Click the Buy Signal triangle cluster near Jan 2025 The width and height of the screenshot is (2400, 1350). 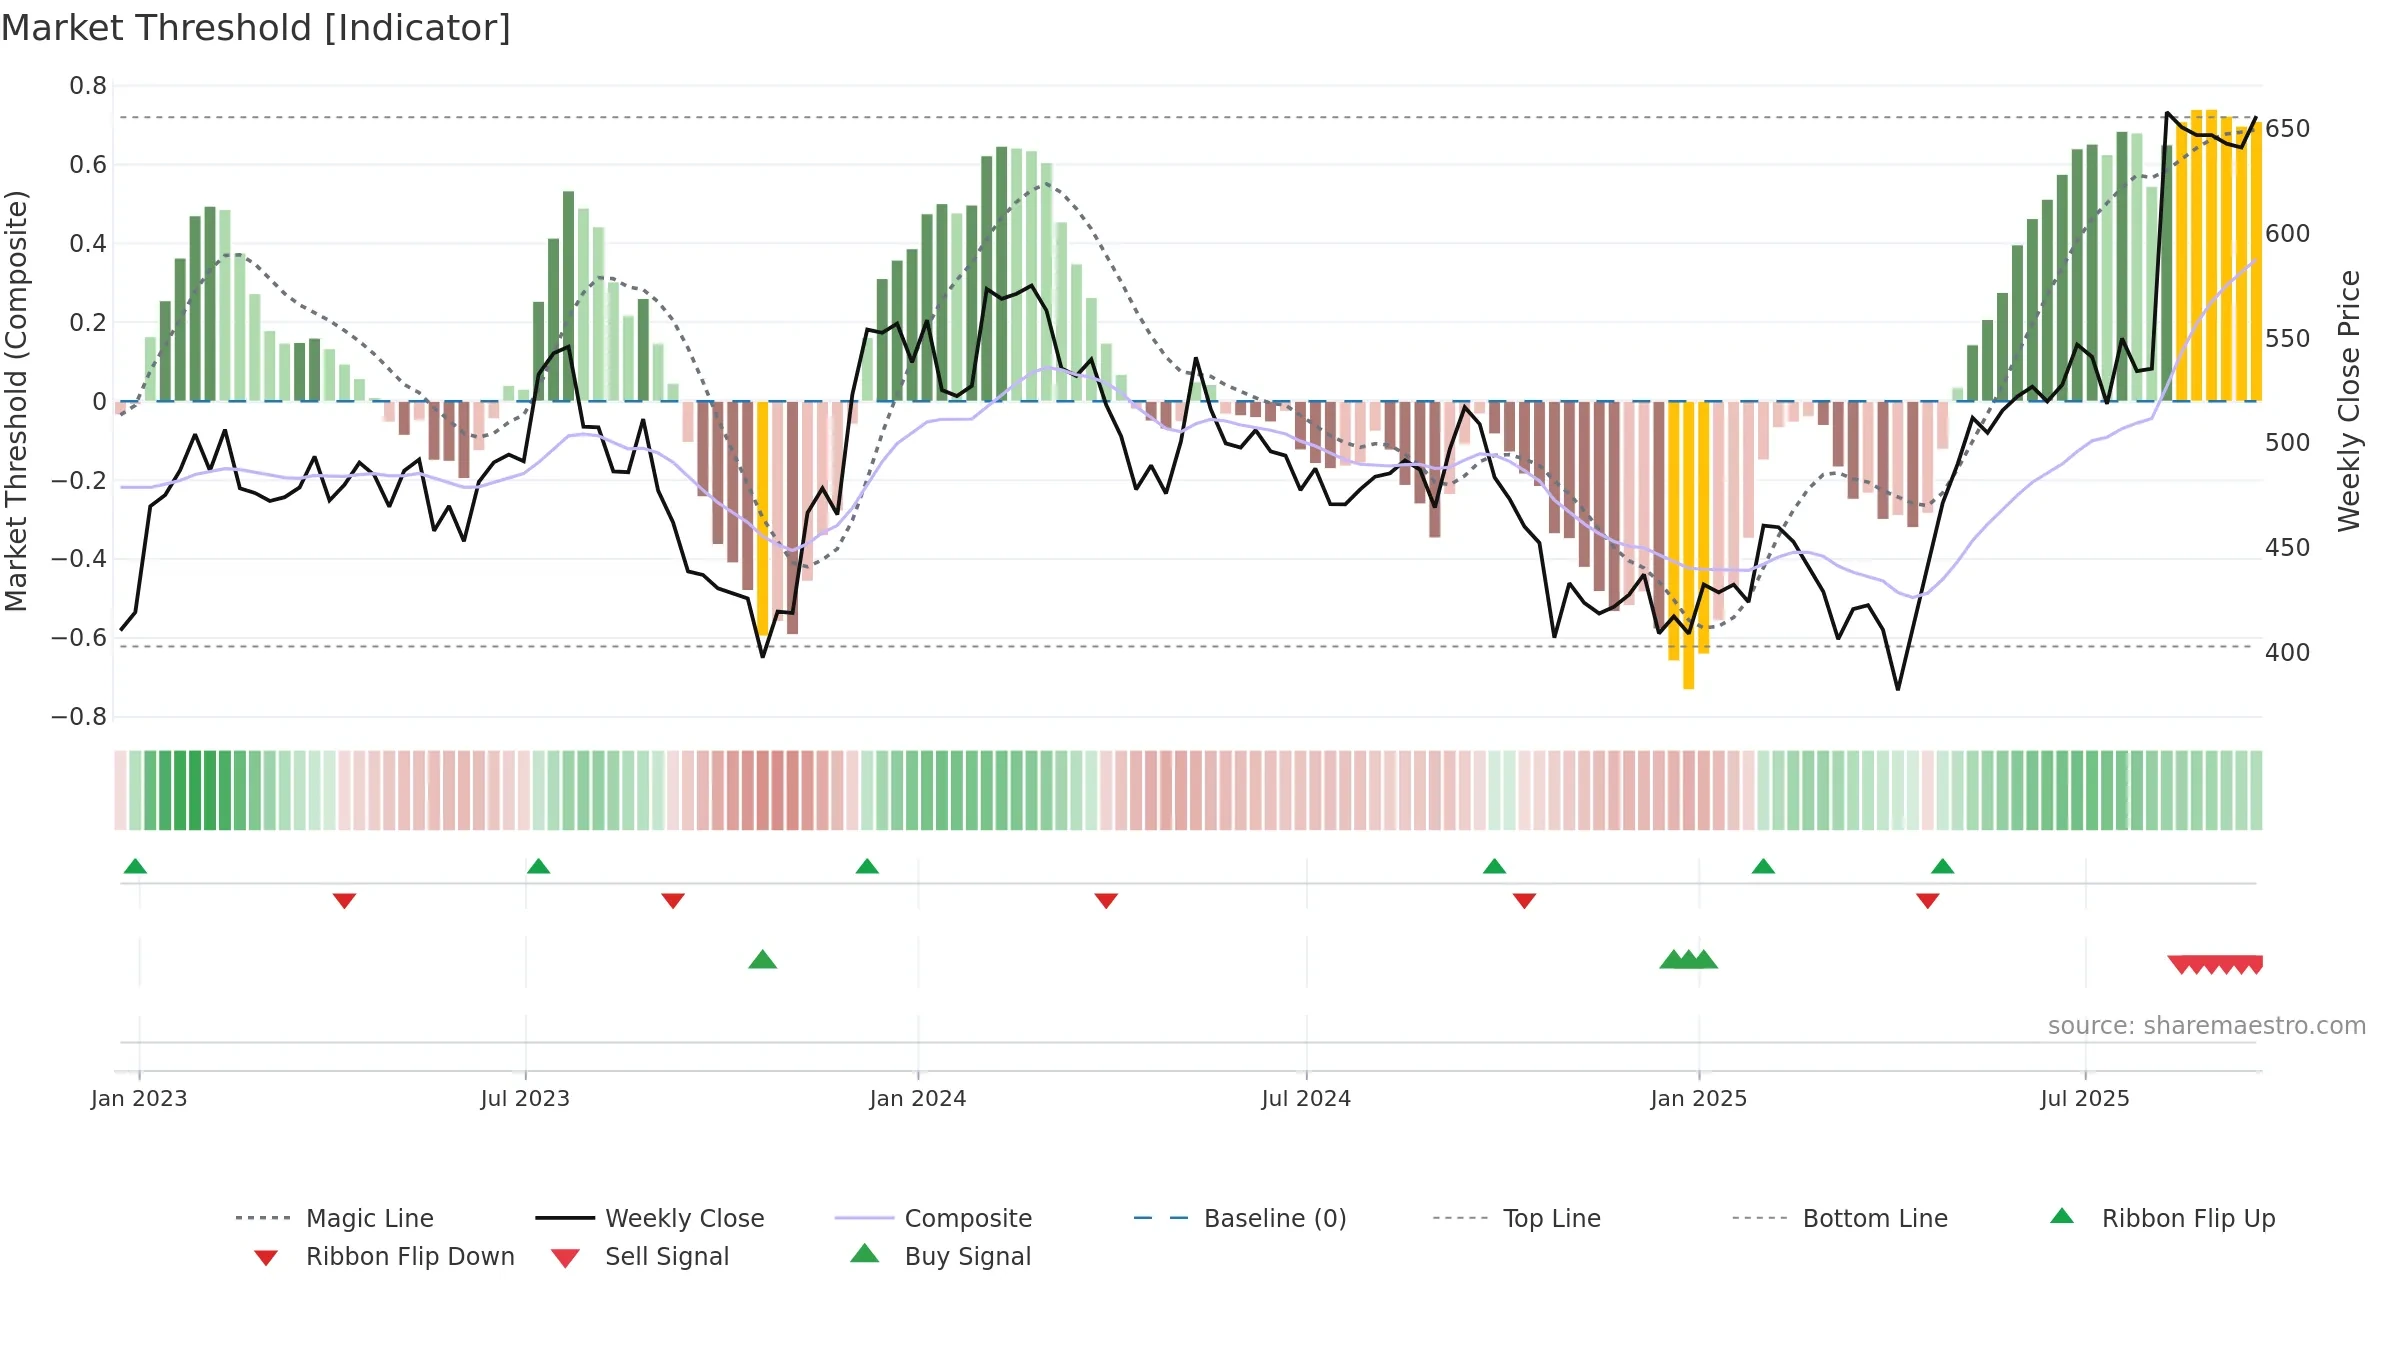coord(1689,959)
